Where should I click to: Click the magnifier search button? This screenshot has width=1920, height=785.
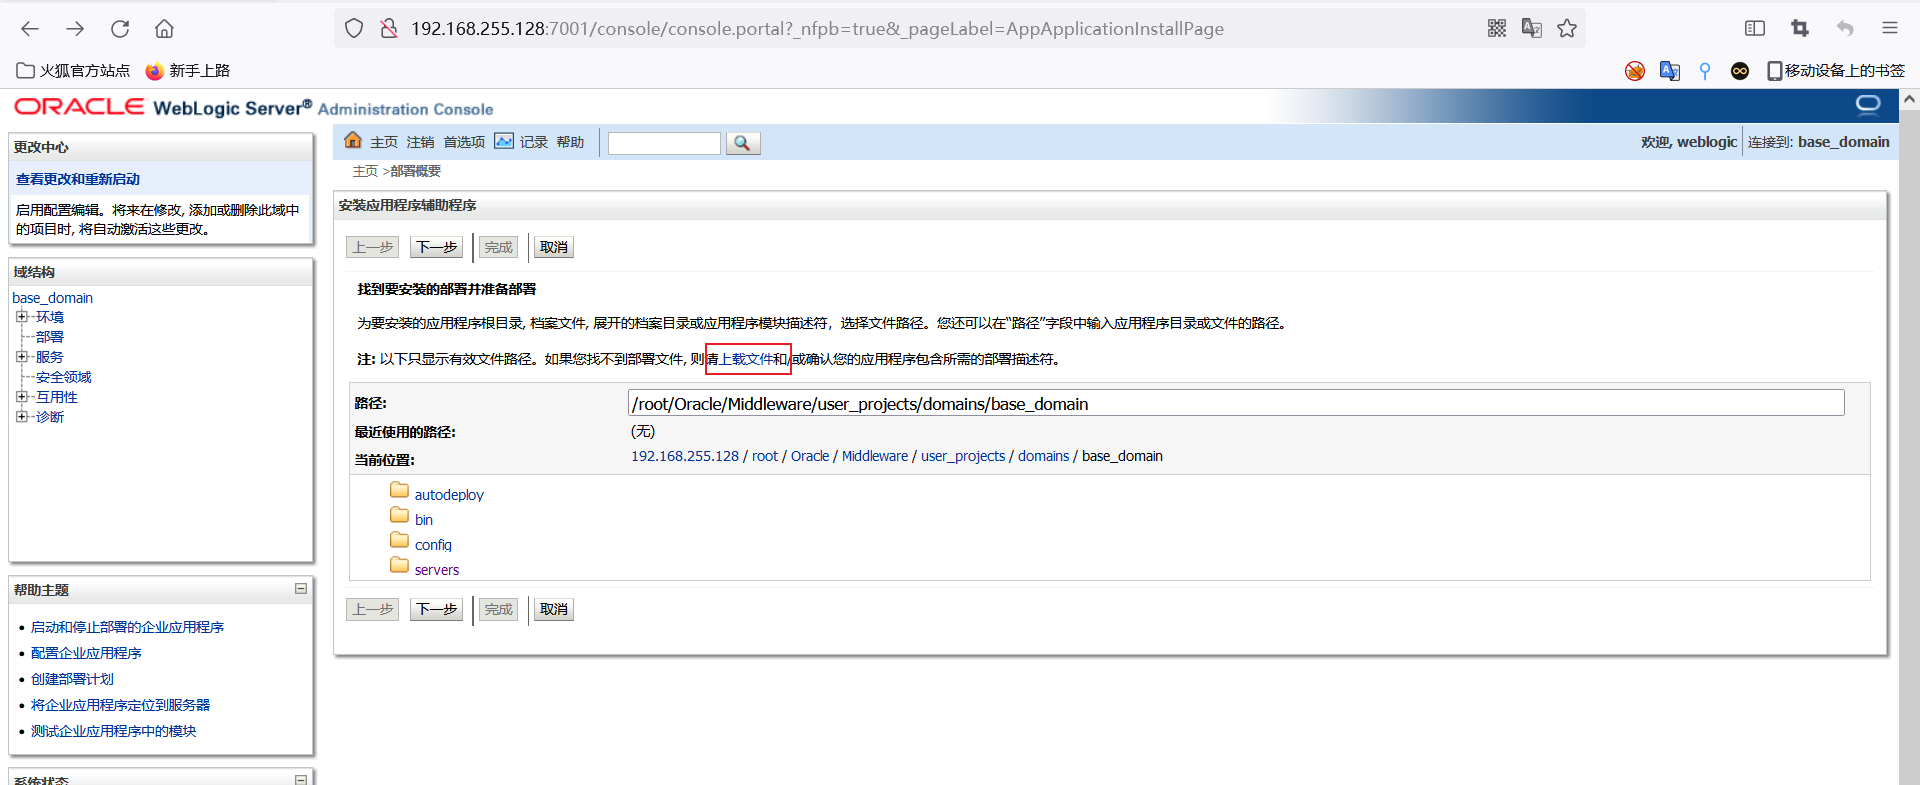(743, 143)
